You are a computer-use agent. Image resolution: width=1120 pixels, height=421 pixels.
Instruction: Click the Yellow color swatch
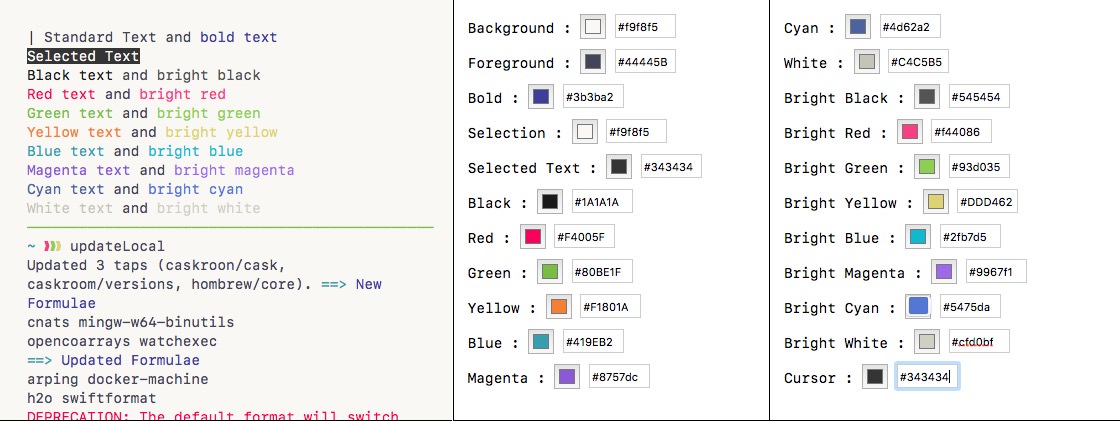pyautogui.click(x=558, y=307)
